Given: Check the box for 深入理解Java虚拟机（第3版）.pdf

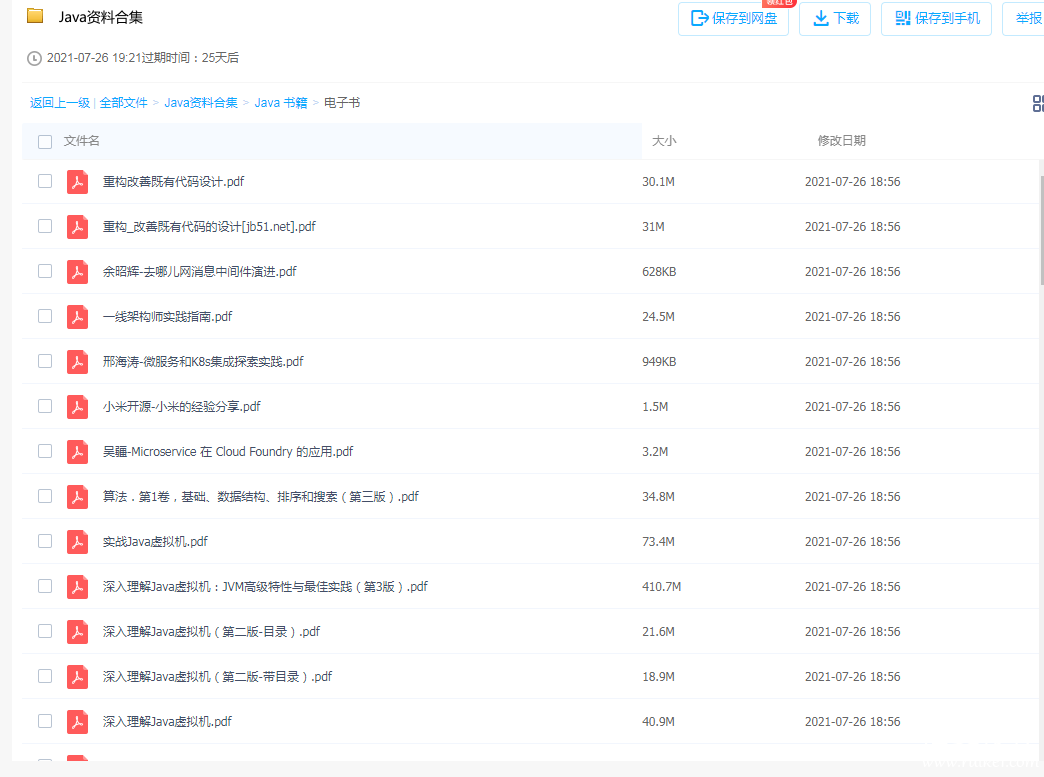Looking at the screenshot, I should [45, 586].
